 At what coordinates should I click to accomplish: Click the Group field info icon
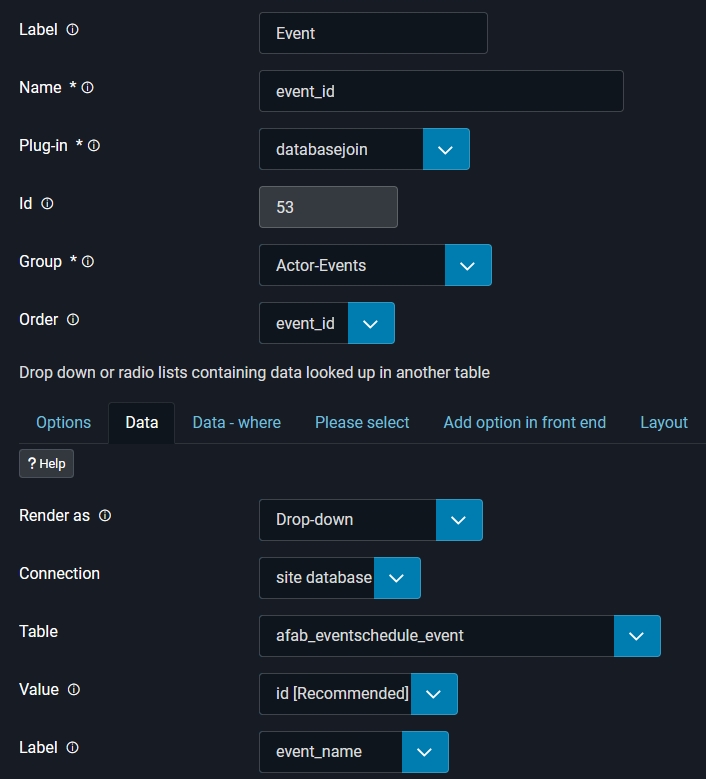click(x=88, y=262)
